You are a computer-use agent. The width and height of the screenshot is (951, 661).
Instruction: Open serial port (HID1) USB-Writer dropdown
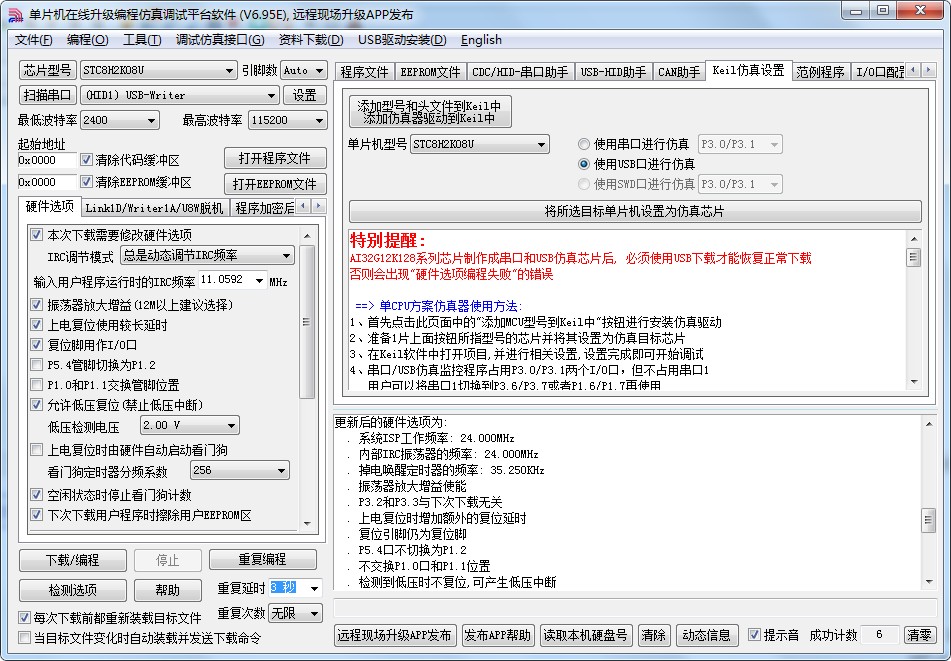coord(180,95)
